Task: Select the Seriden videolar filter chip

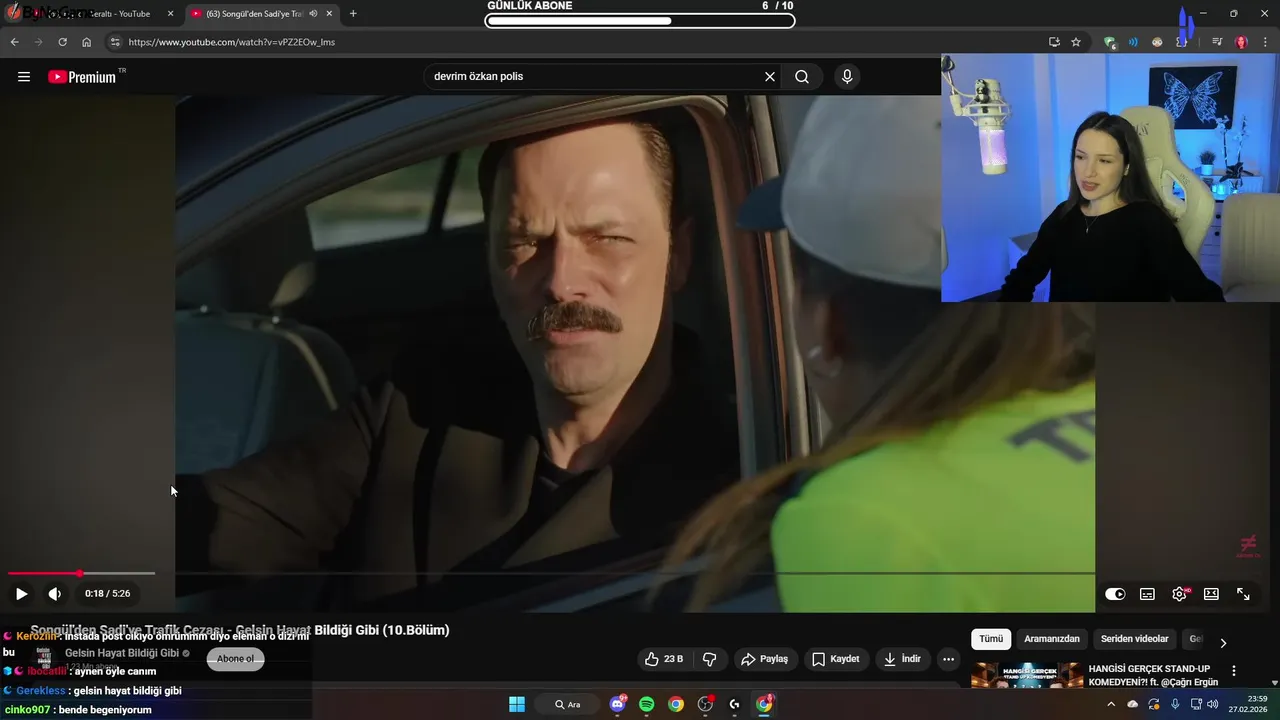Action: tap(1134, 639)
